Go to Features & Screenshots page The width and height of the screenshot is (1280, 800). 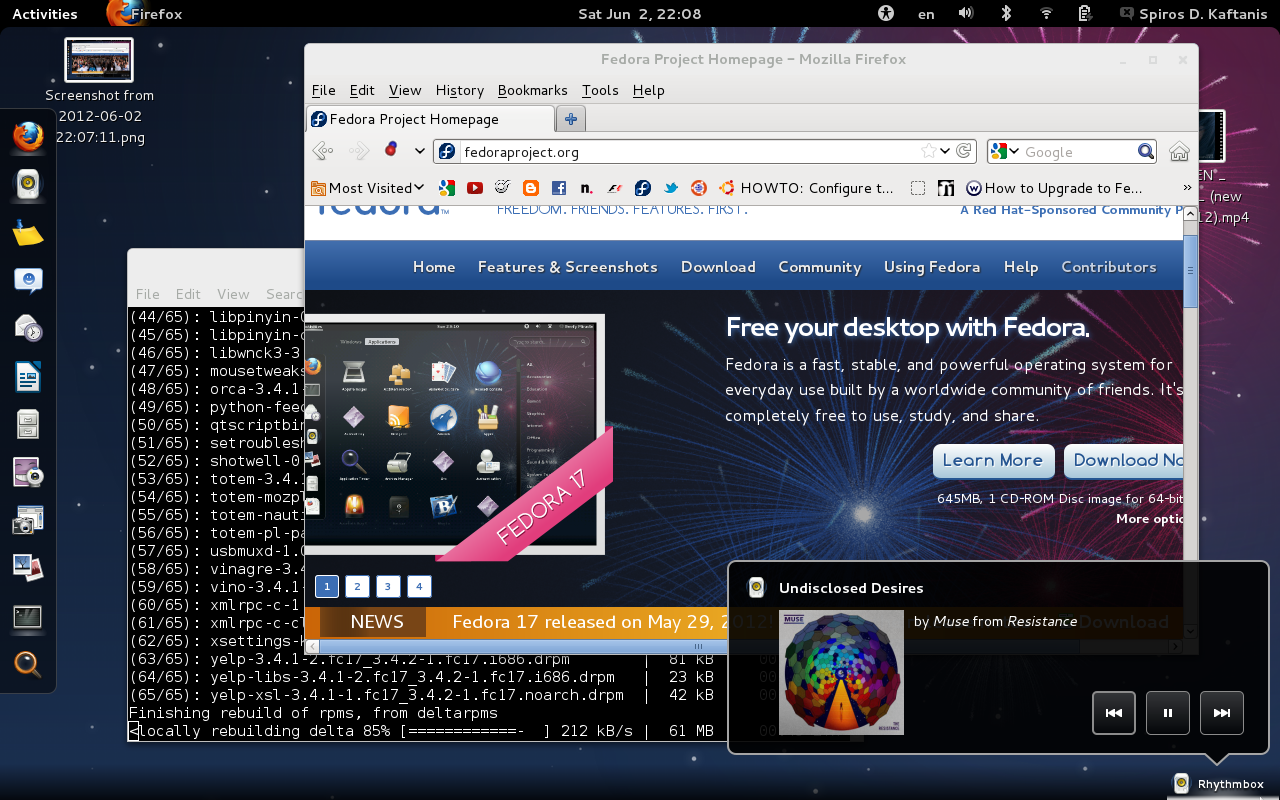click(567, 267)
